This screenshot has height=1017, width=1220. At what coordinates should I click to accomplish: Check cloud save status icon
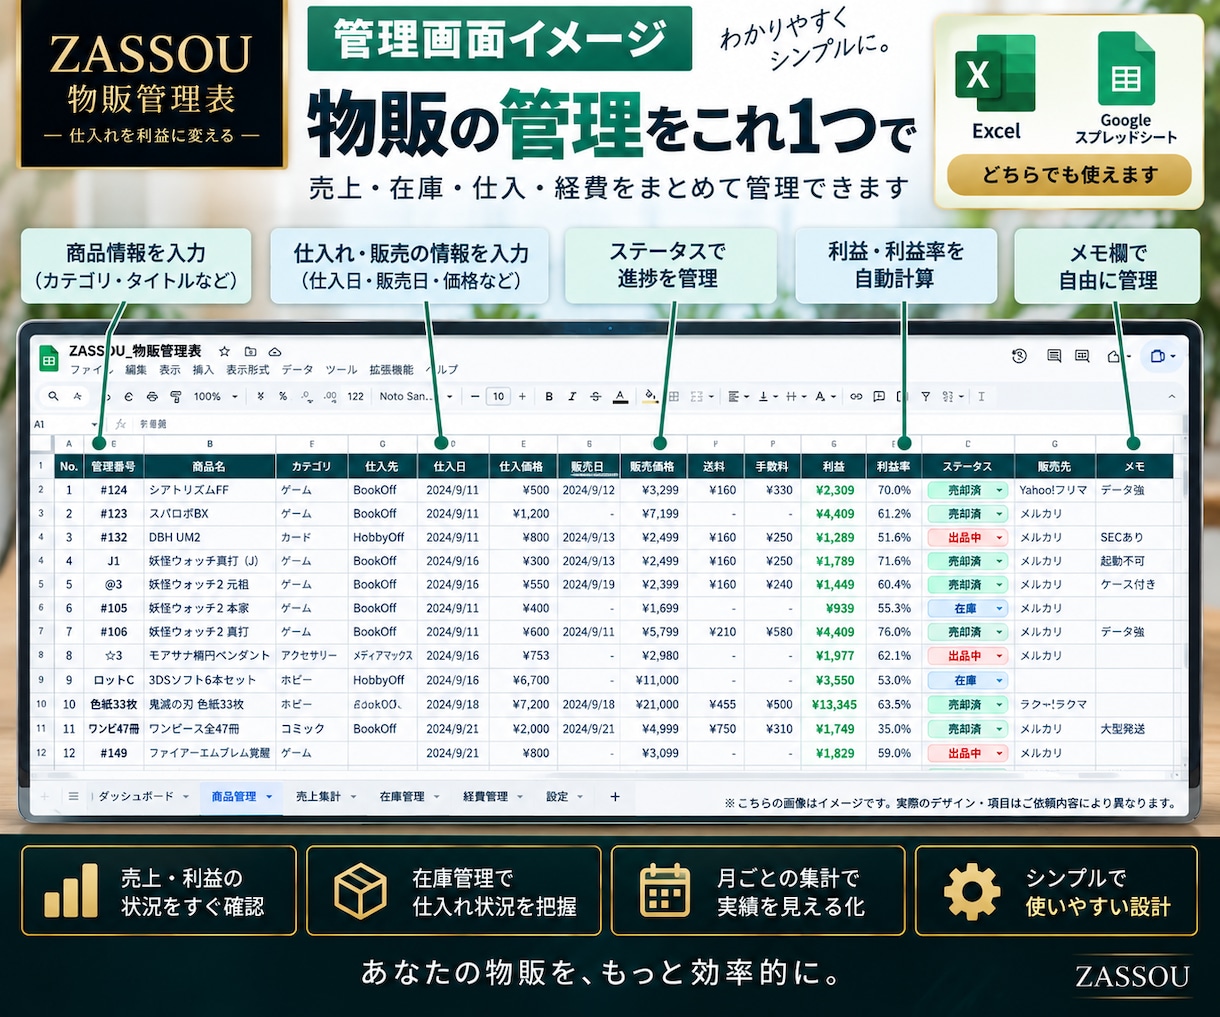[274, 351]
